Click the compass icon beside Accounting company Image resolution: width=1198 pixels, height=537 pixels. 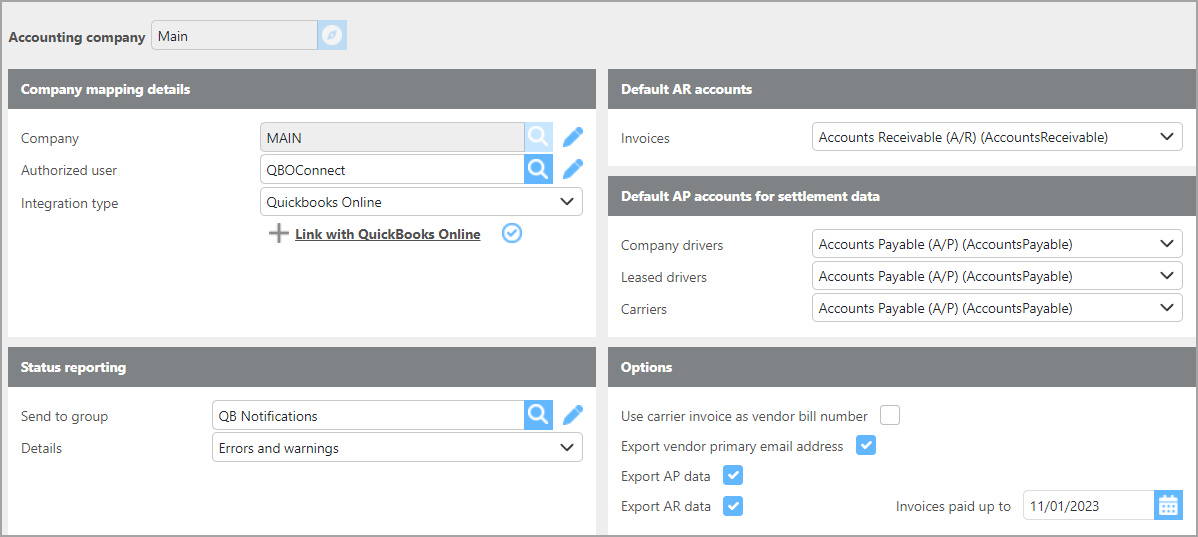(332, 36)
